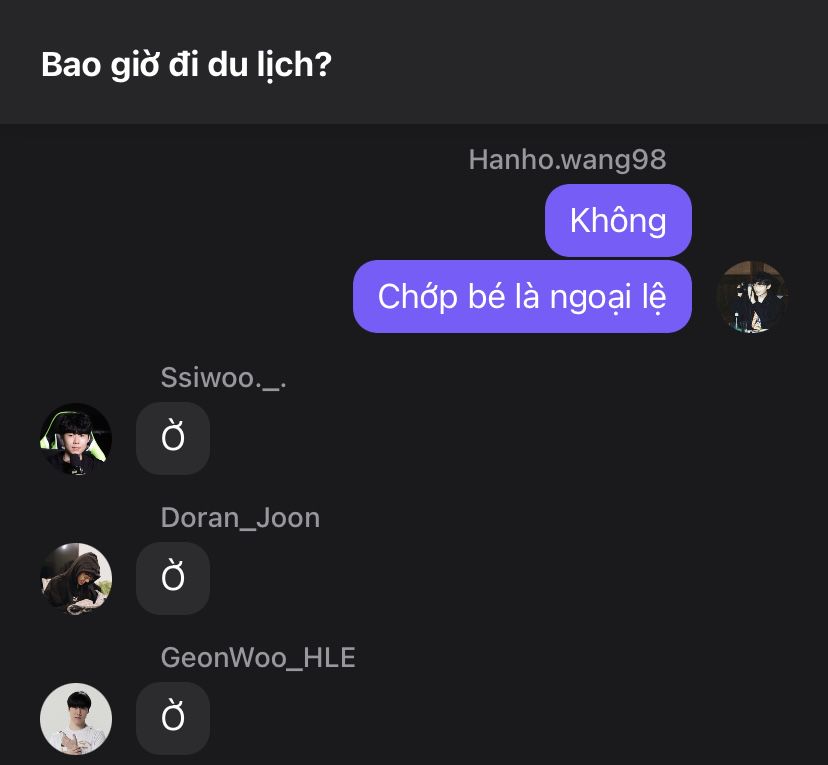Image resolution: width=828 pixels, height=765 pixels.
Task: Click the GeonWoo_HLE username label
Action: [x=258, y=657]
